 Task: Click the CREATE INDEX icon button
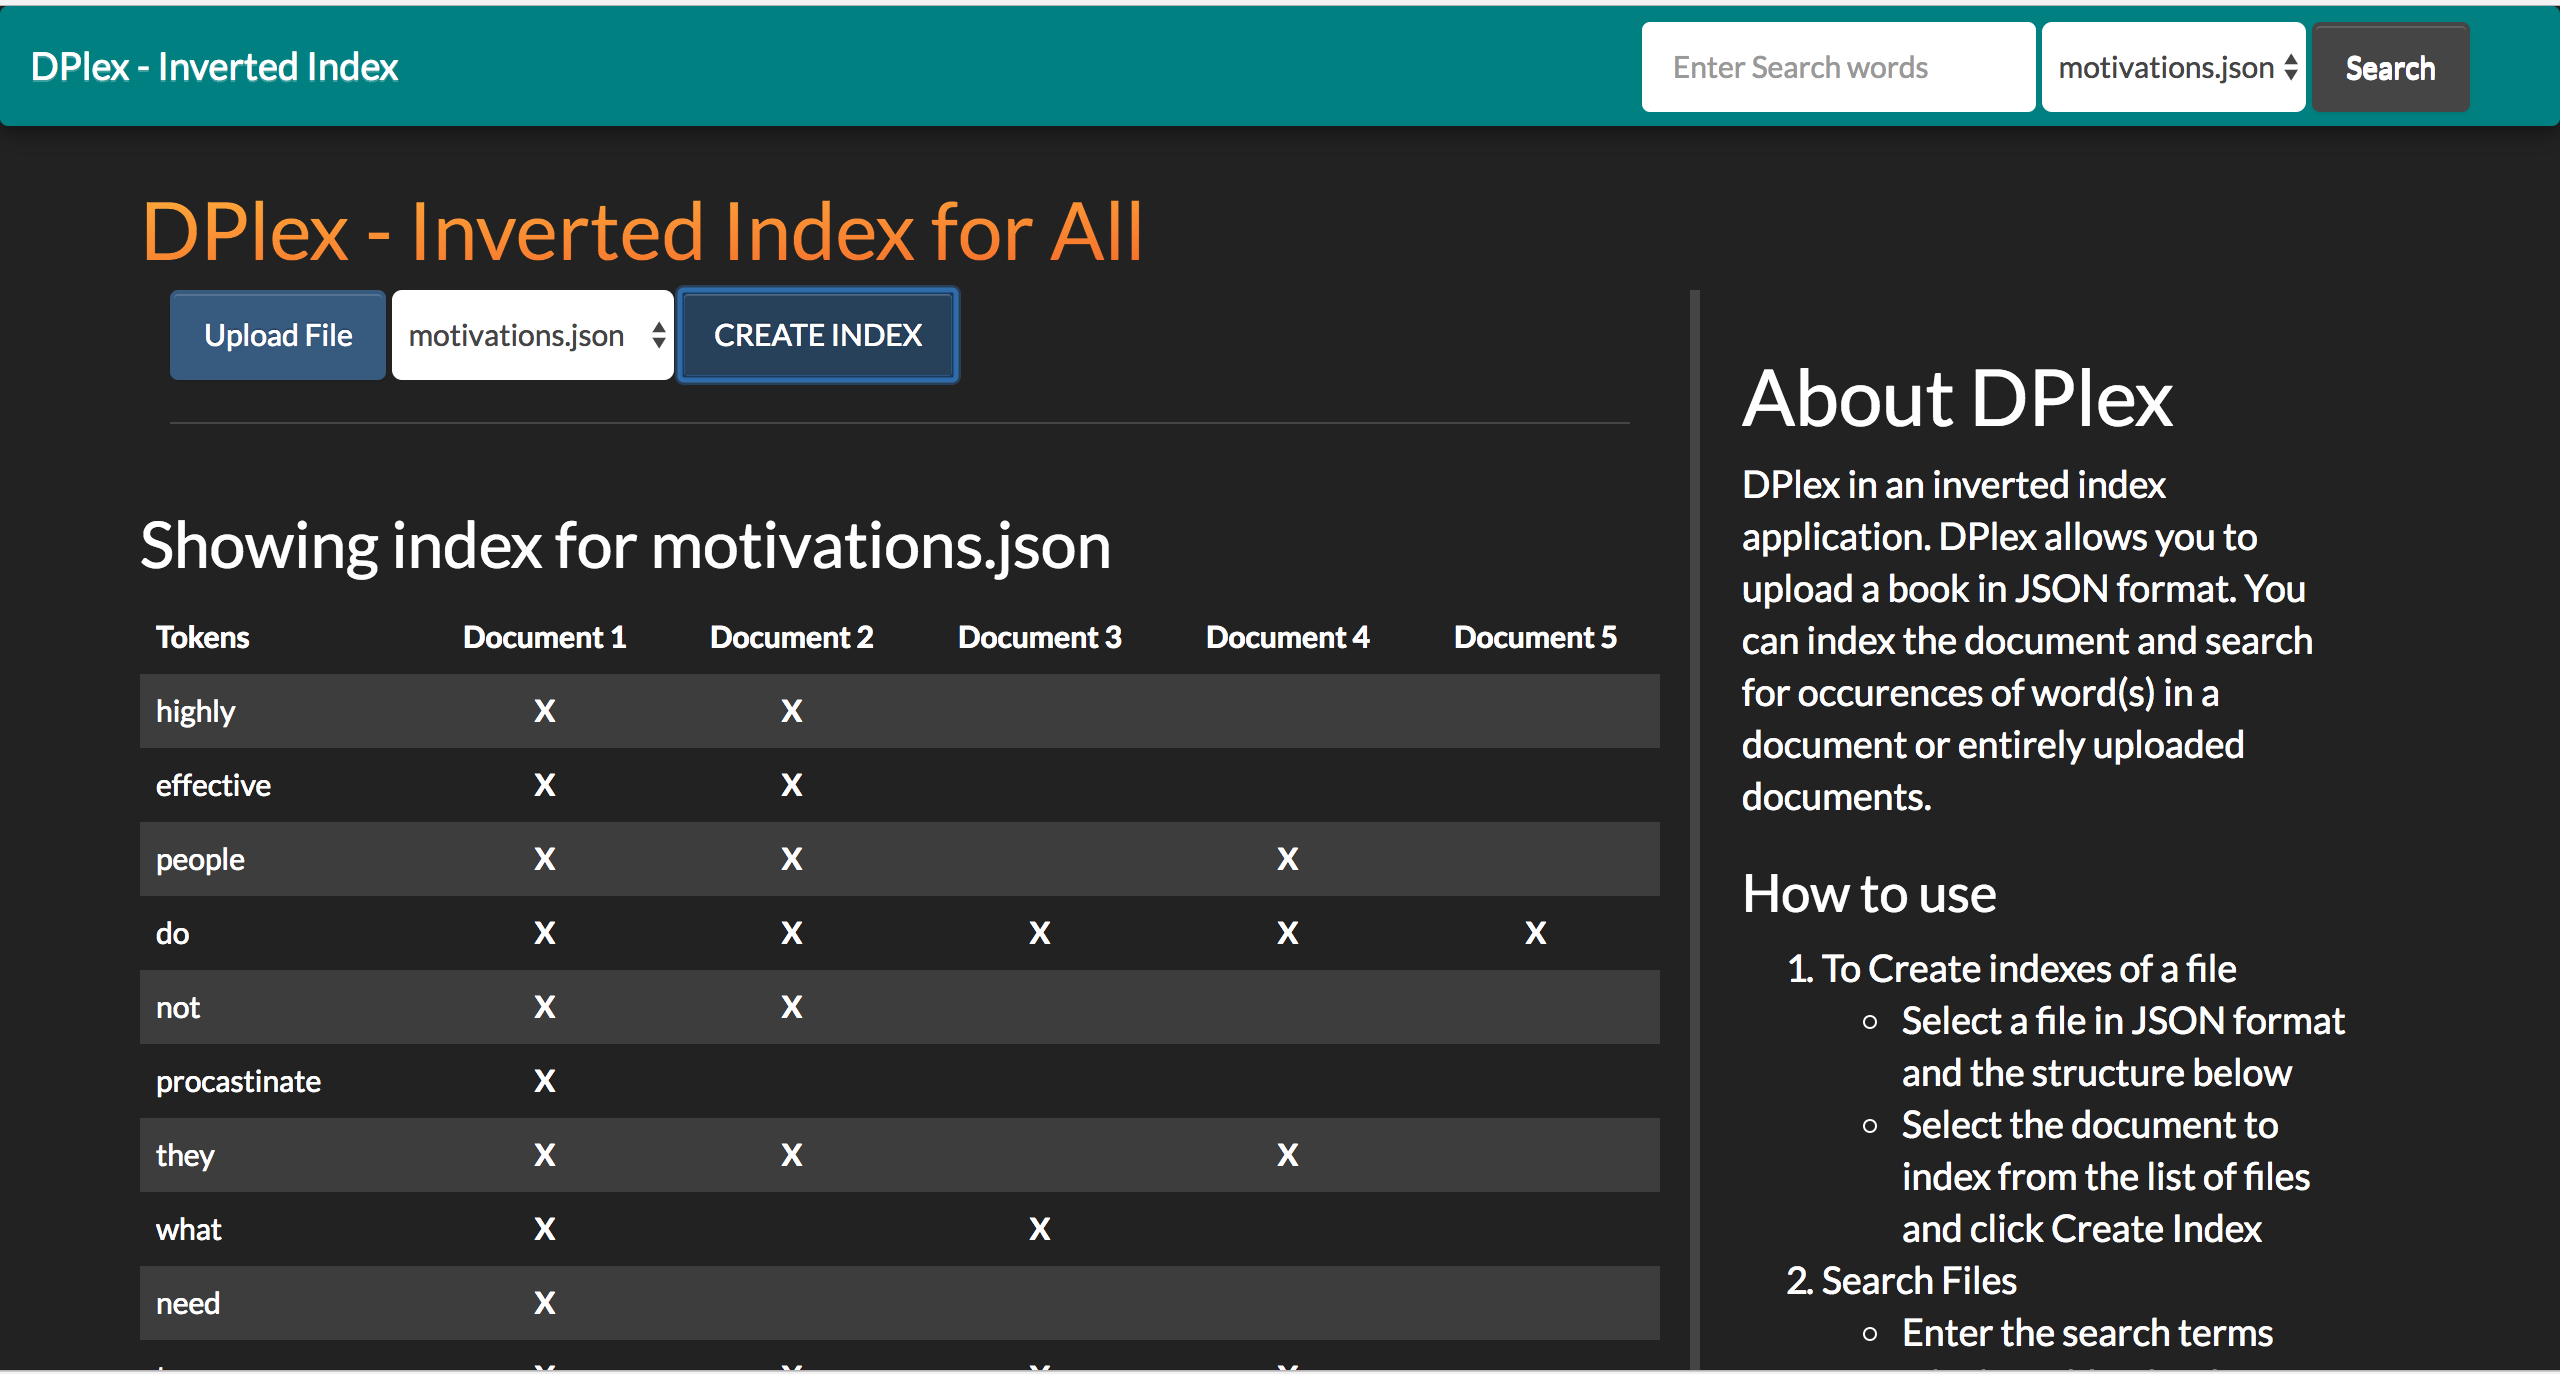[x=819, y=335]
